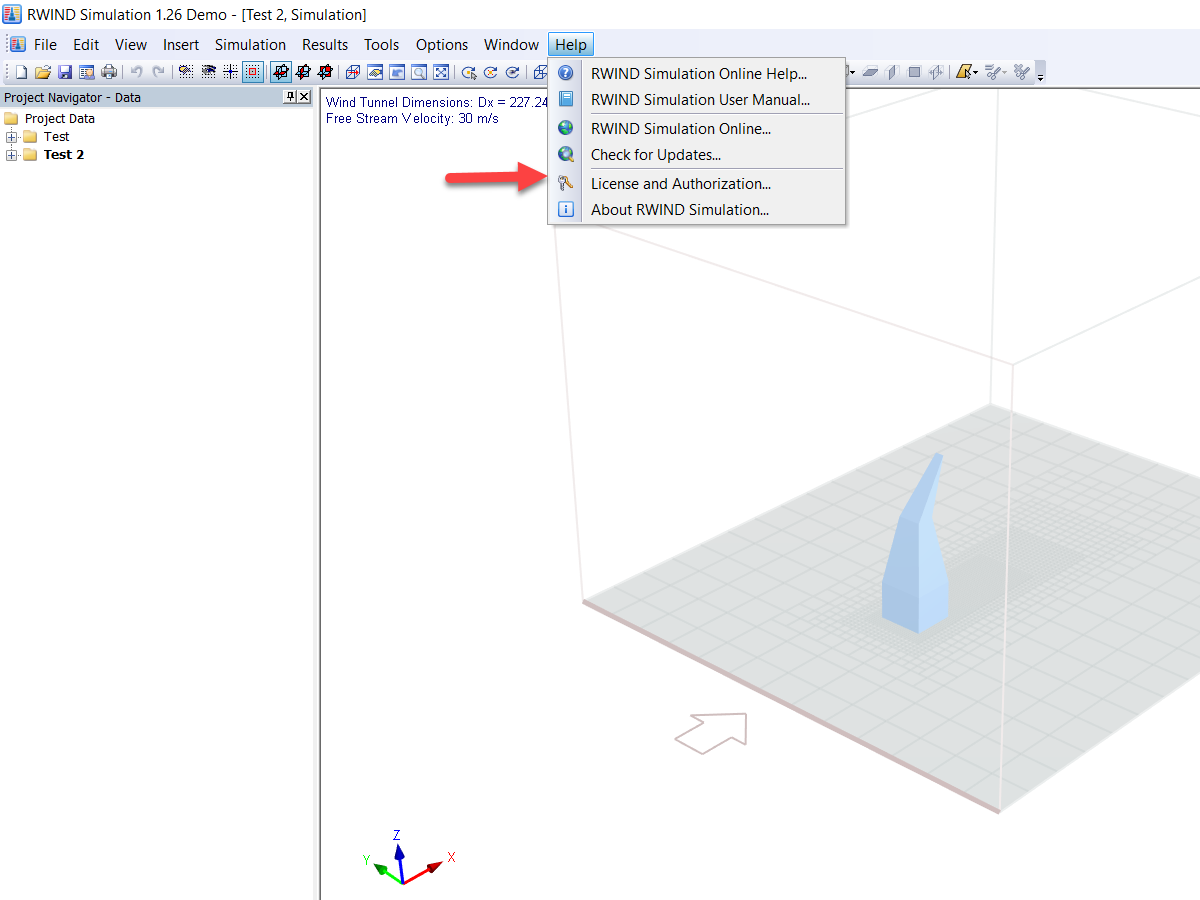Click the blue wireframe box icon
Screen dimensions: 1200x900
click(x=352, y=72)
